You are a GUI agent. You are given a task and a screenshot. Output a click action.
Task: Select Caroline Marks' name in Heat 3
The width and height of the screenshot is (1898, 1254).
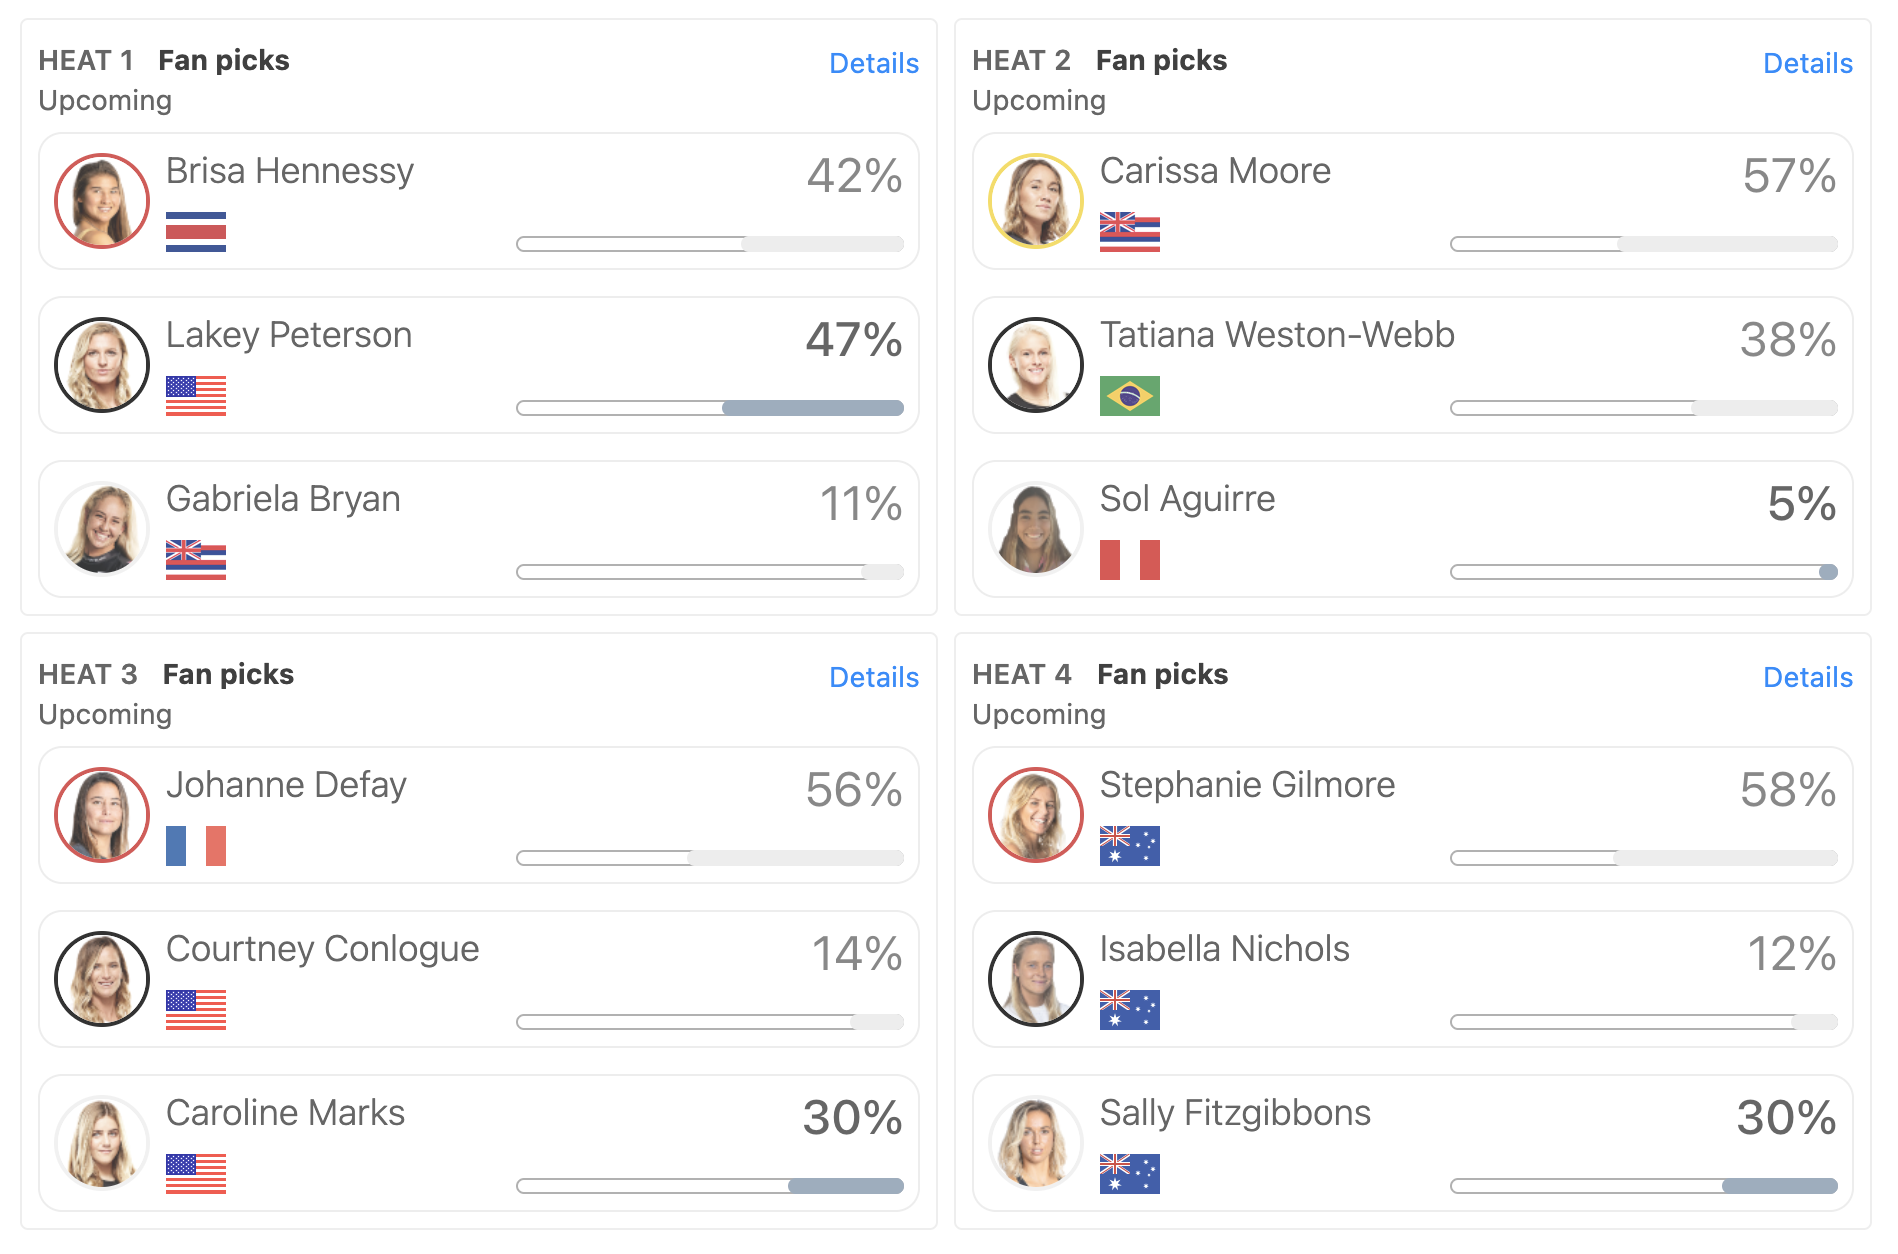coord(285,1113)
